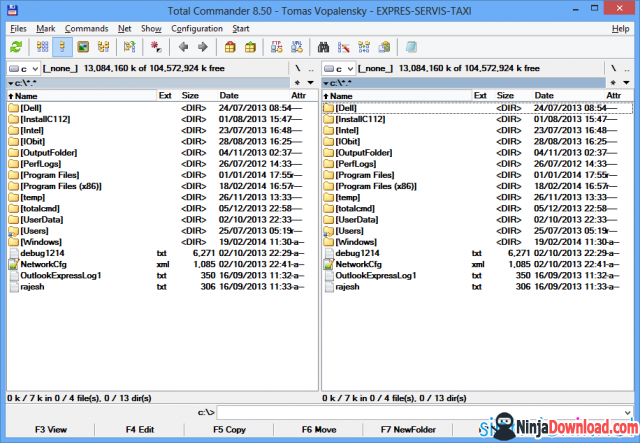Click the F4 Edit button

[140, 430]
